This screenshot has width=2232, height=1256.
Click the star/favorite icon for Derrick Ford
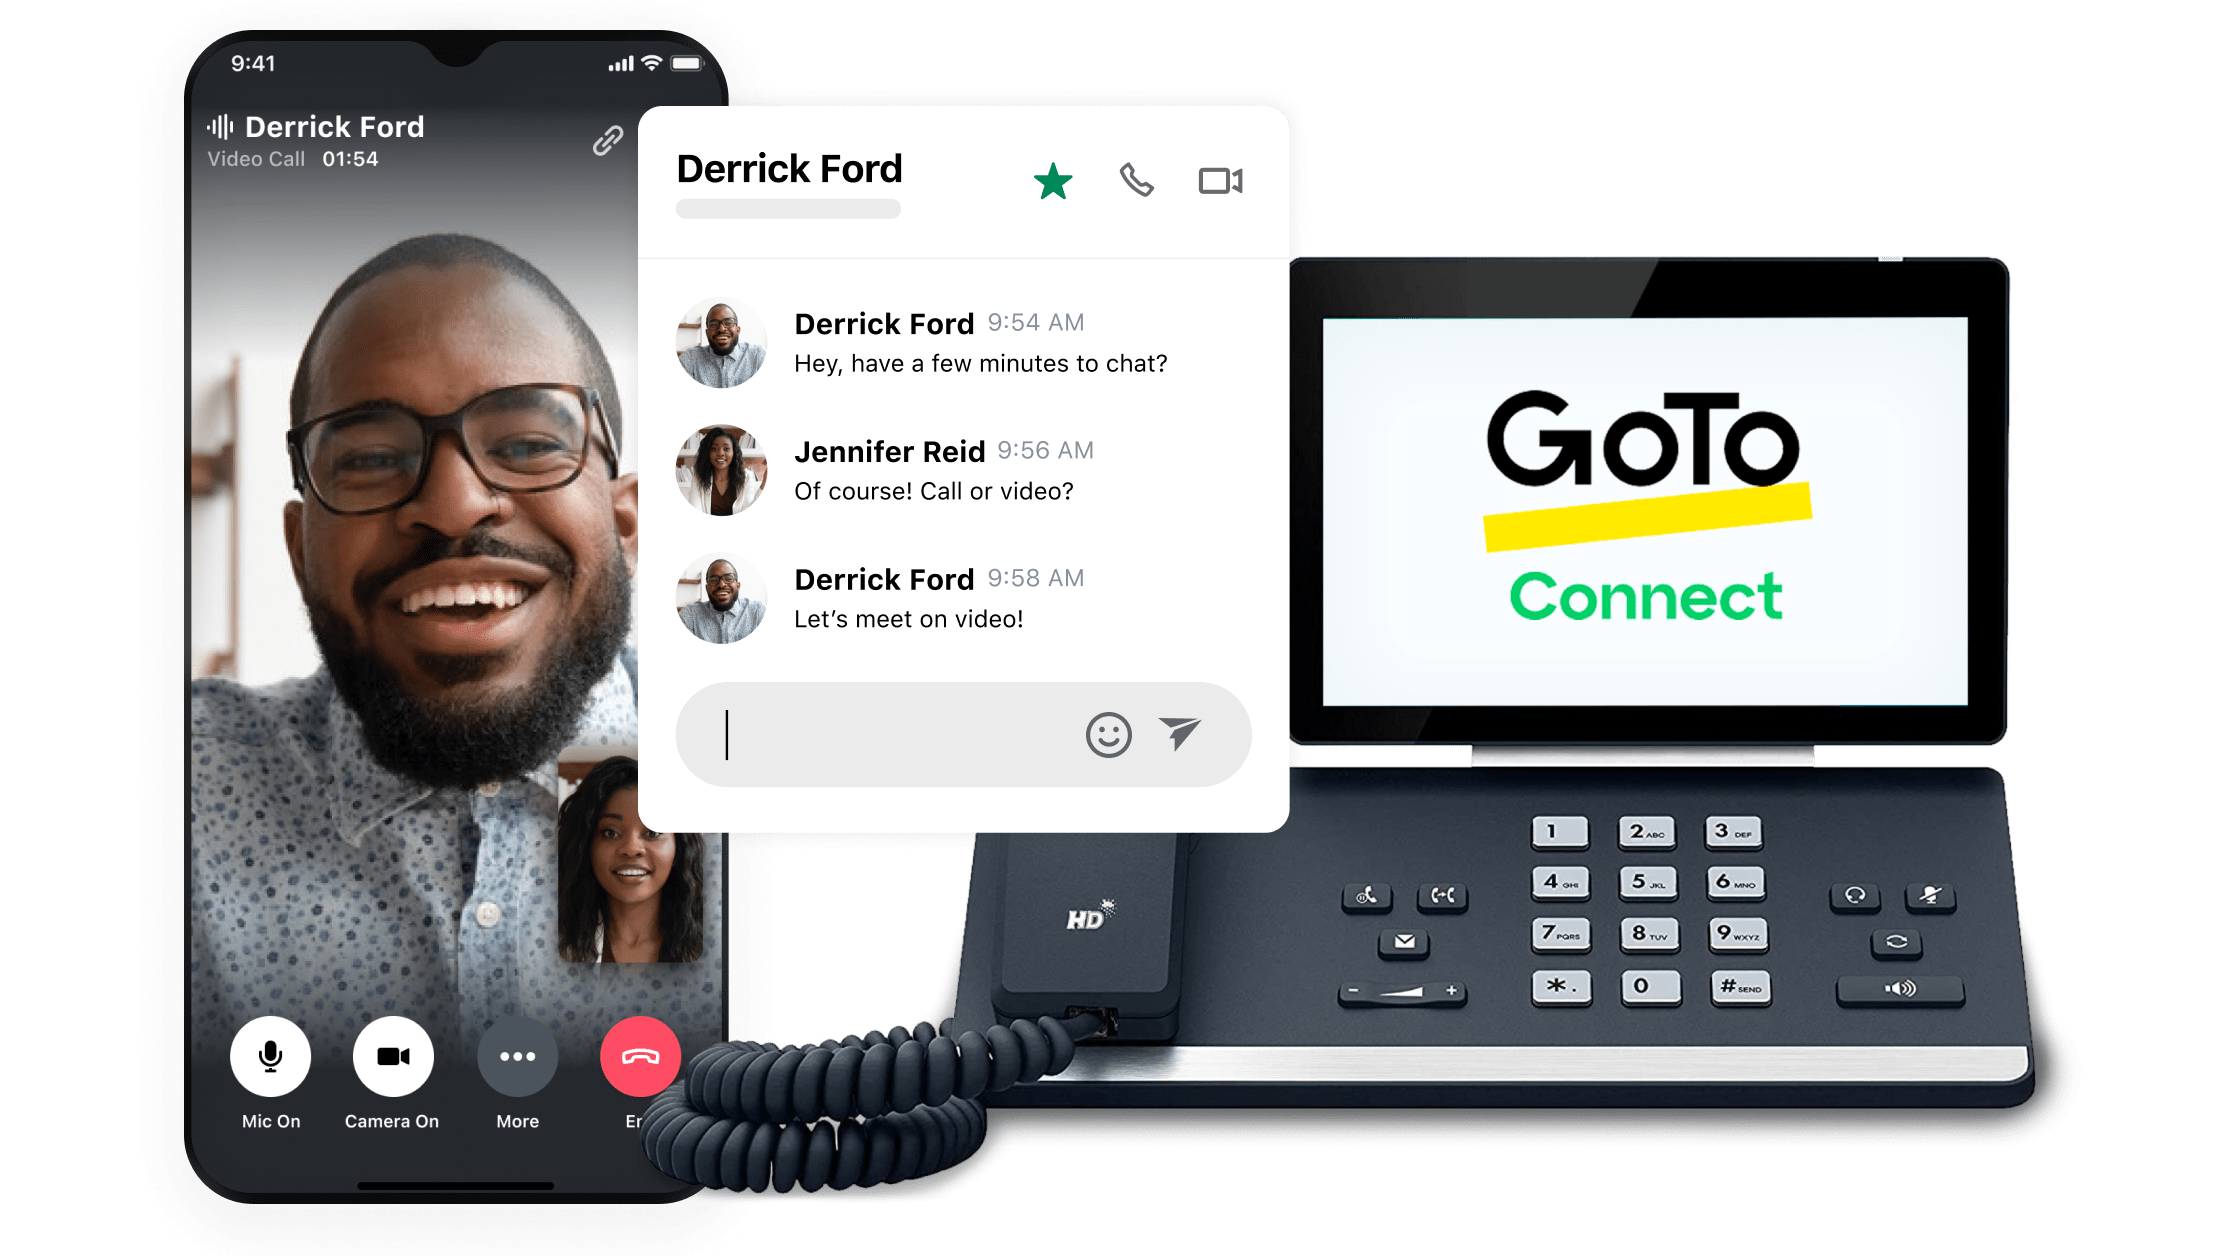point(1052,181)
